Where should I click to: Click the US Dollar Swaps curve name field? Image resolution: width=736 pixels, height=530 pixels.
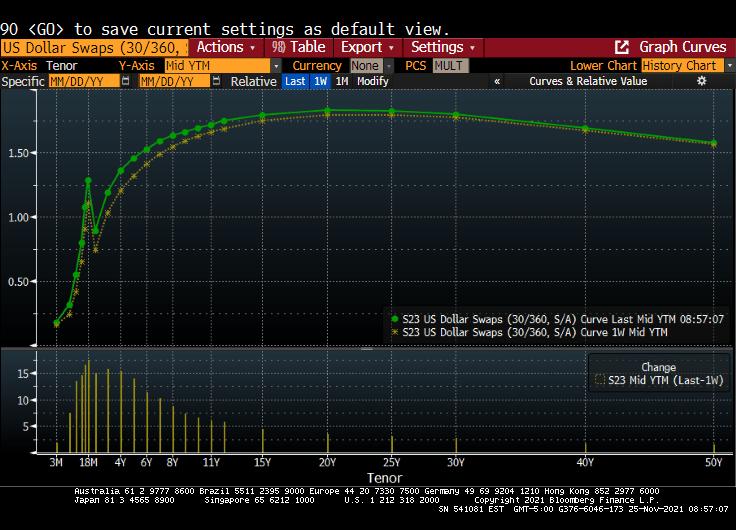[95, 47]
